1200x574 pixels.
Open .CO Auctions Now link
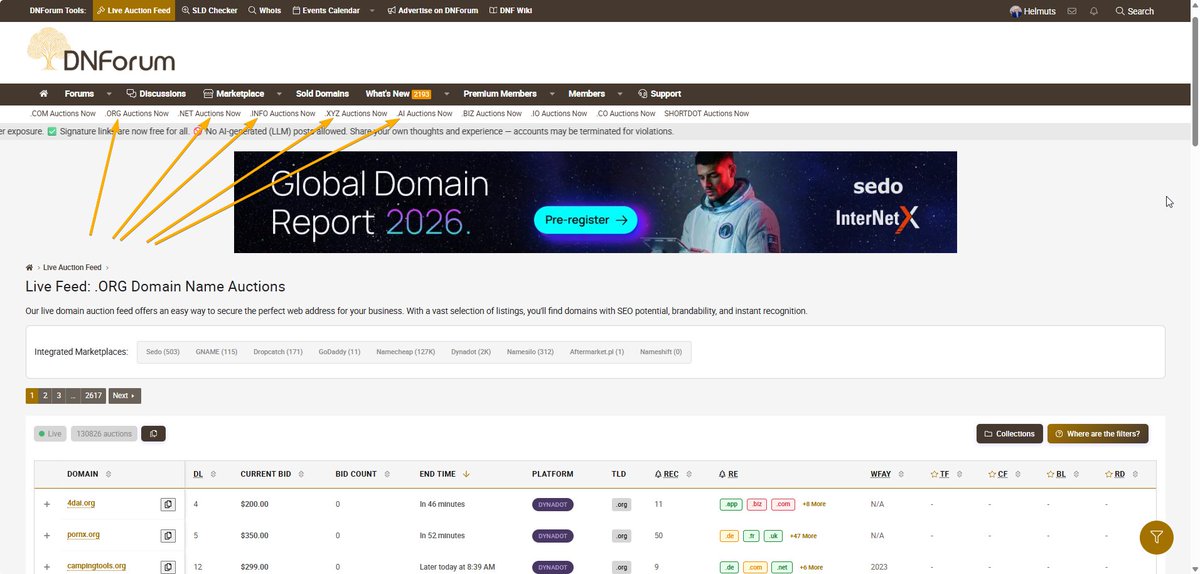[x=626, y=113]
